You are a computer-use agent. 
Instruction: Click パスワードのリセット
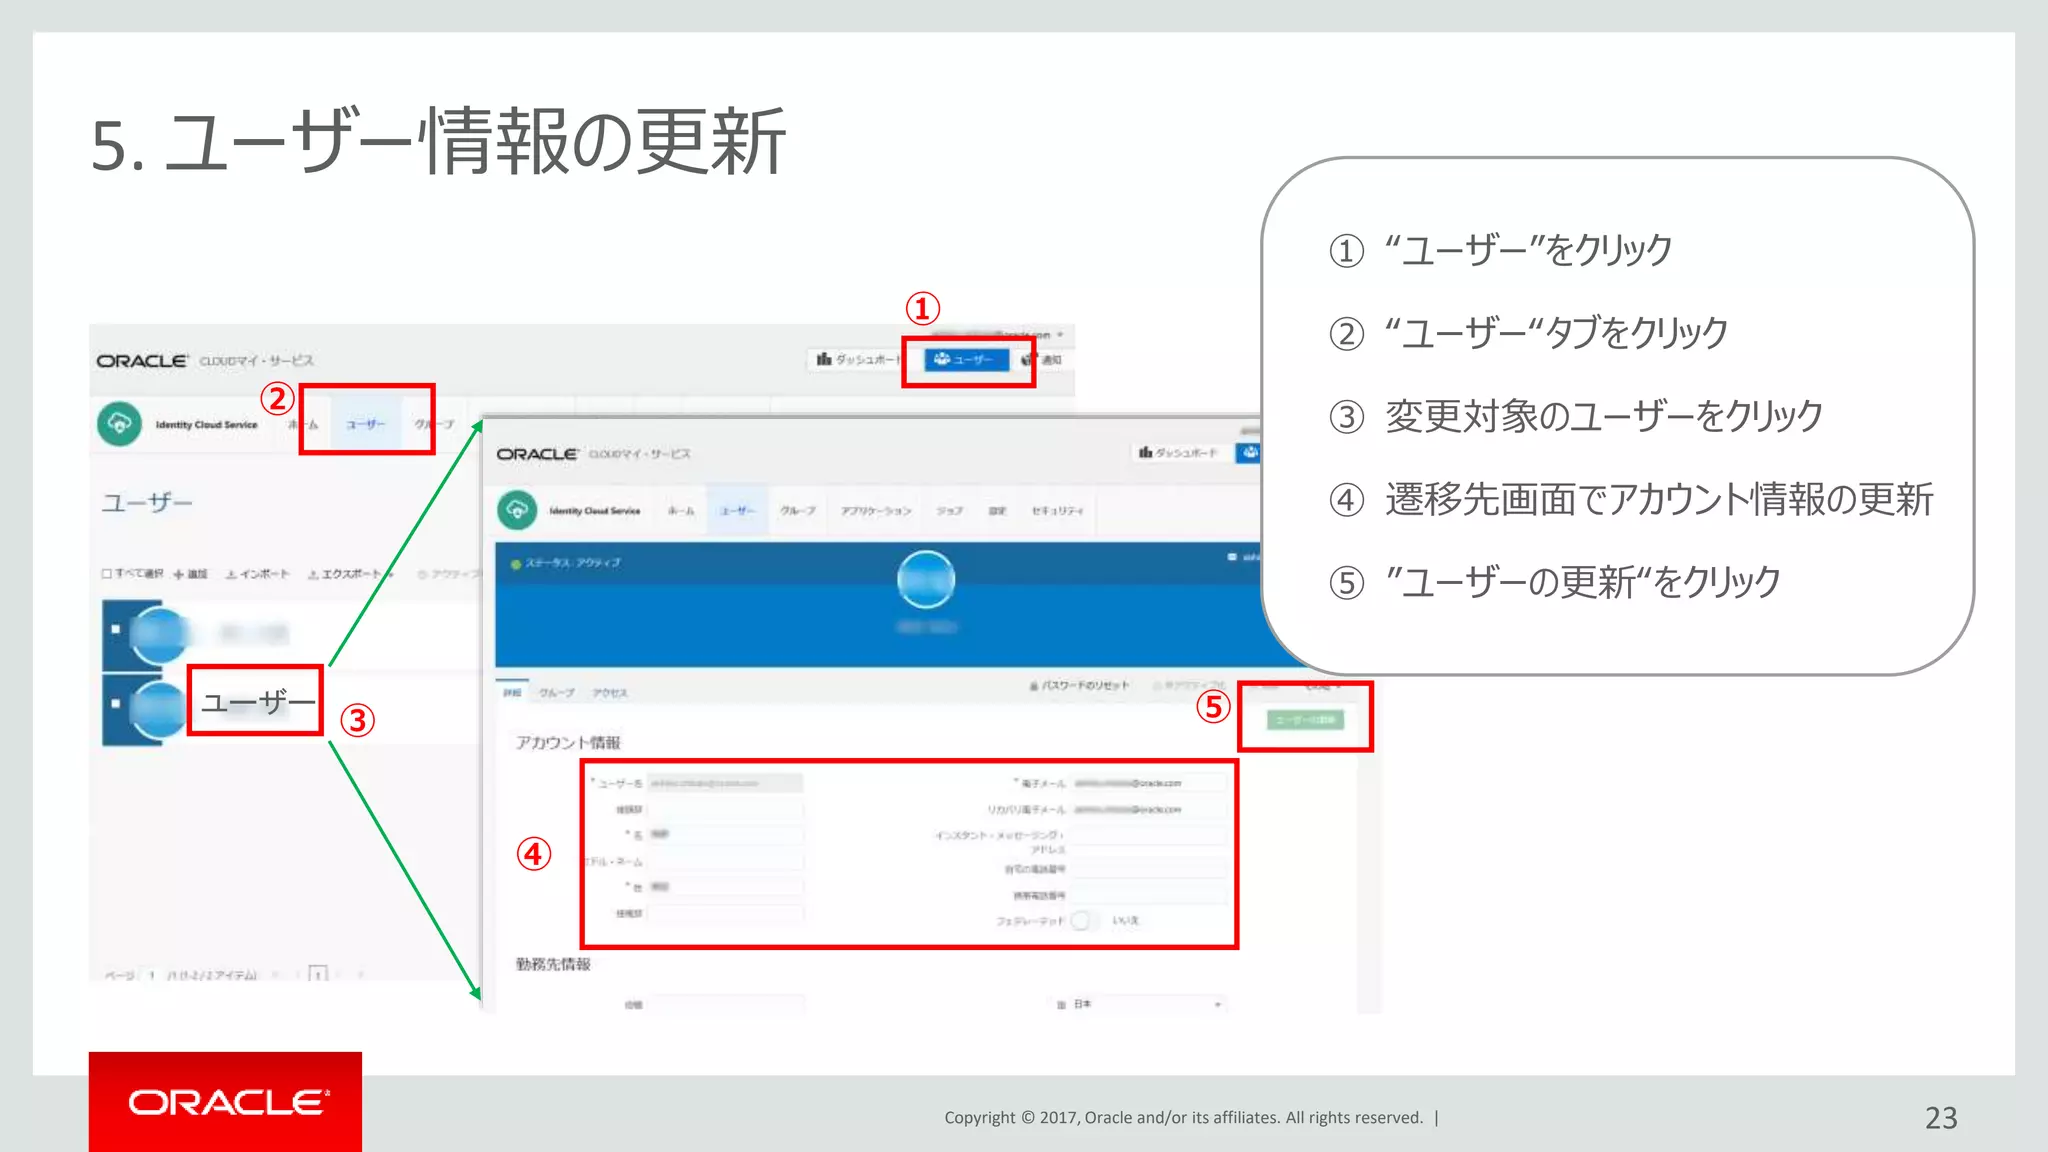pos(1079,686)
